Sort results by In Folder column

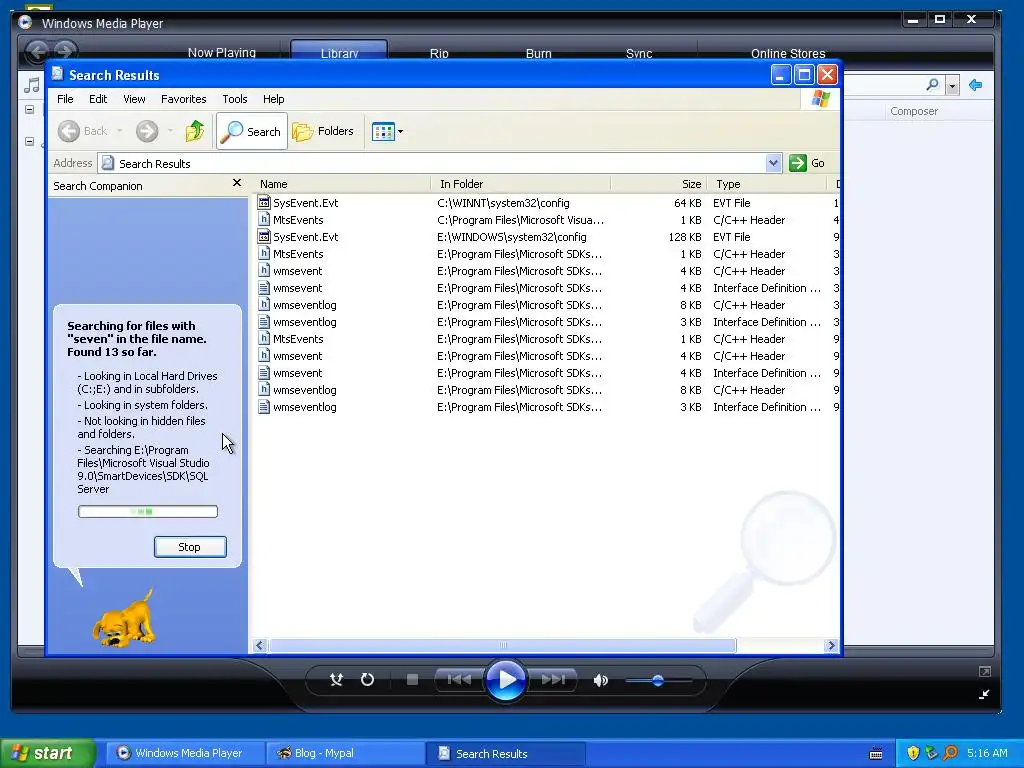coord(520,184)
